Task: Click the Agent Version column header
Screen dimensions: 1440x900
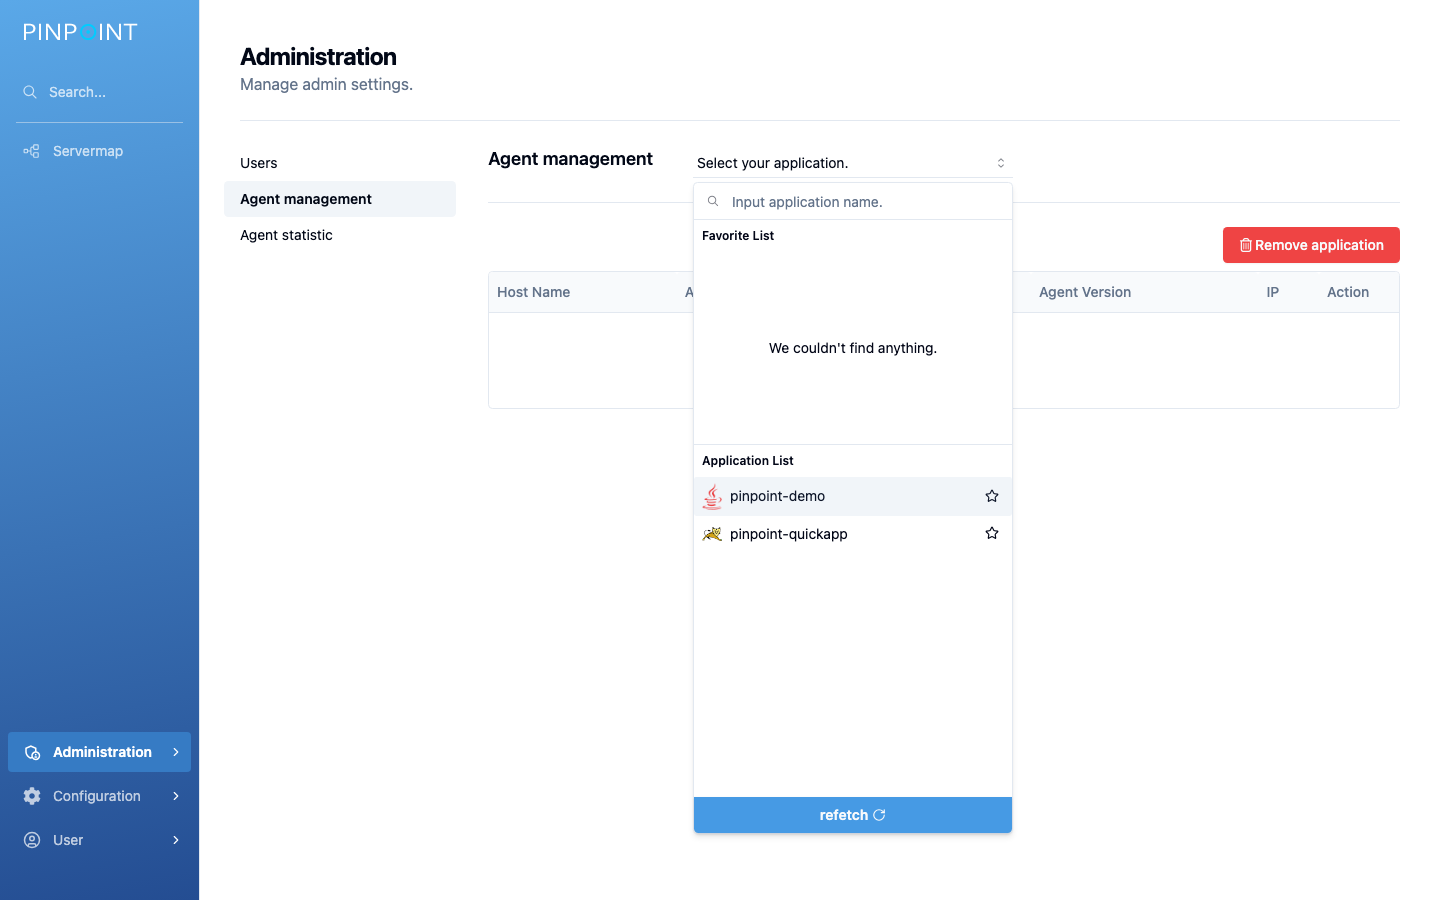Action: pos(1085,292)
